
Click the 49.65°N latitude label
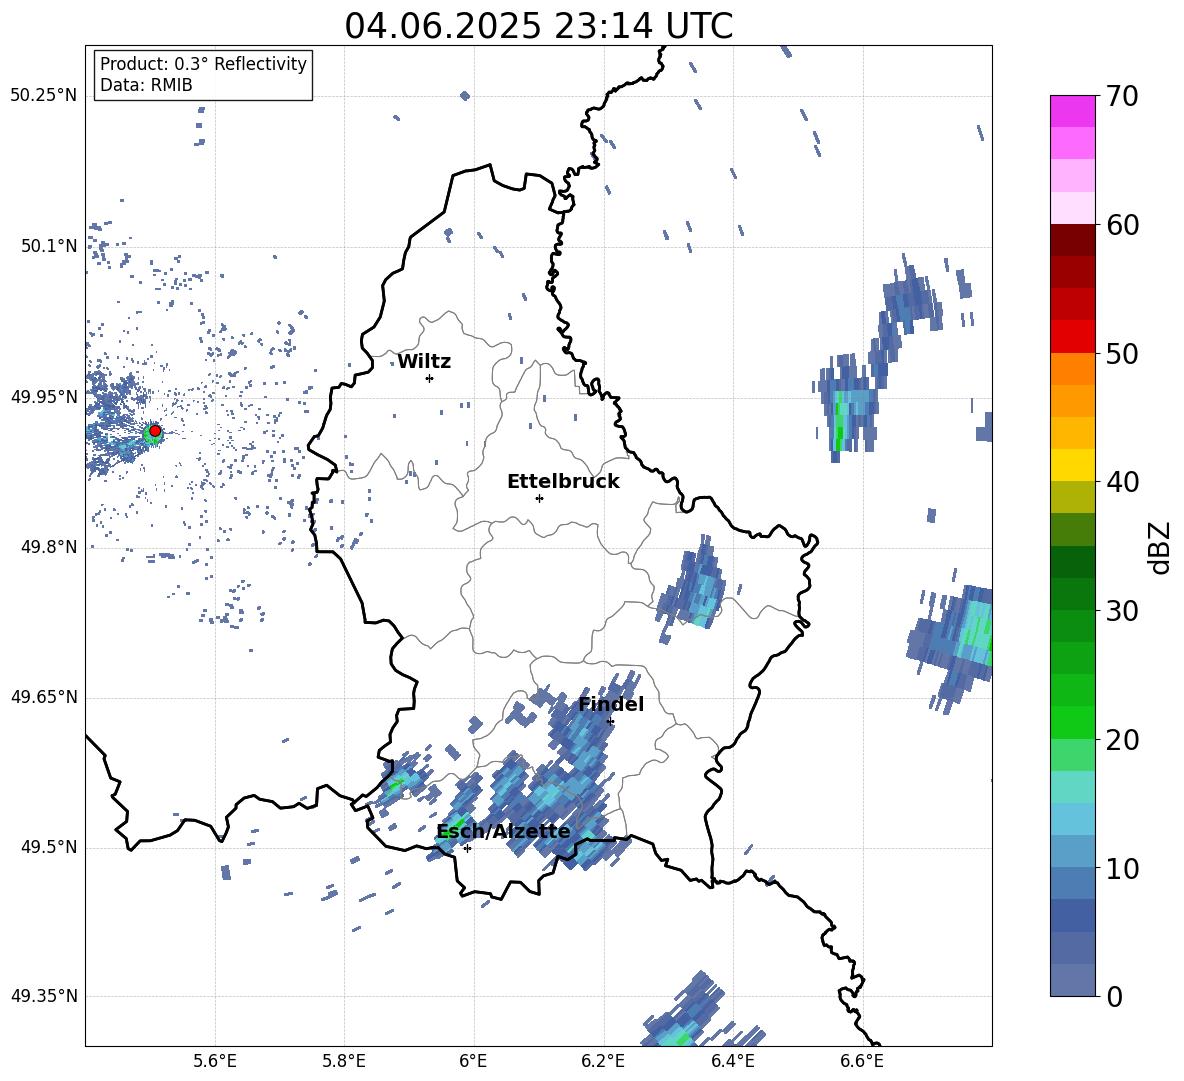[x=44, y=696]
